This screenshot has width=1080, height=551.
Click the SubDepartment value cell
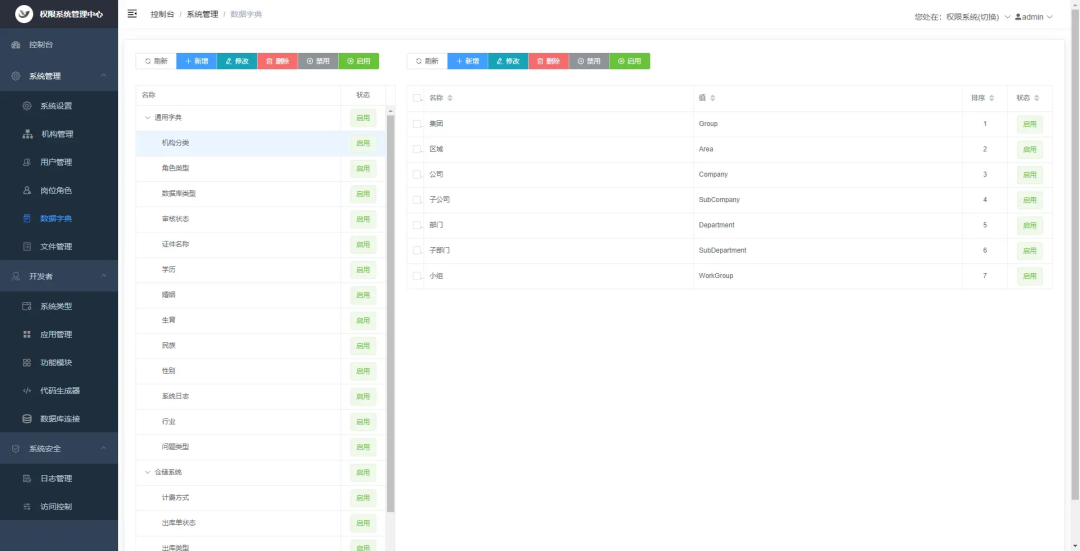pyautogui.click(x=828, y=251)
